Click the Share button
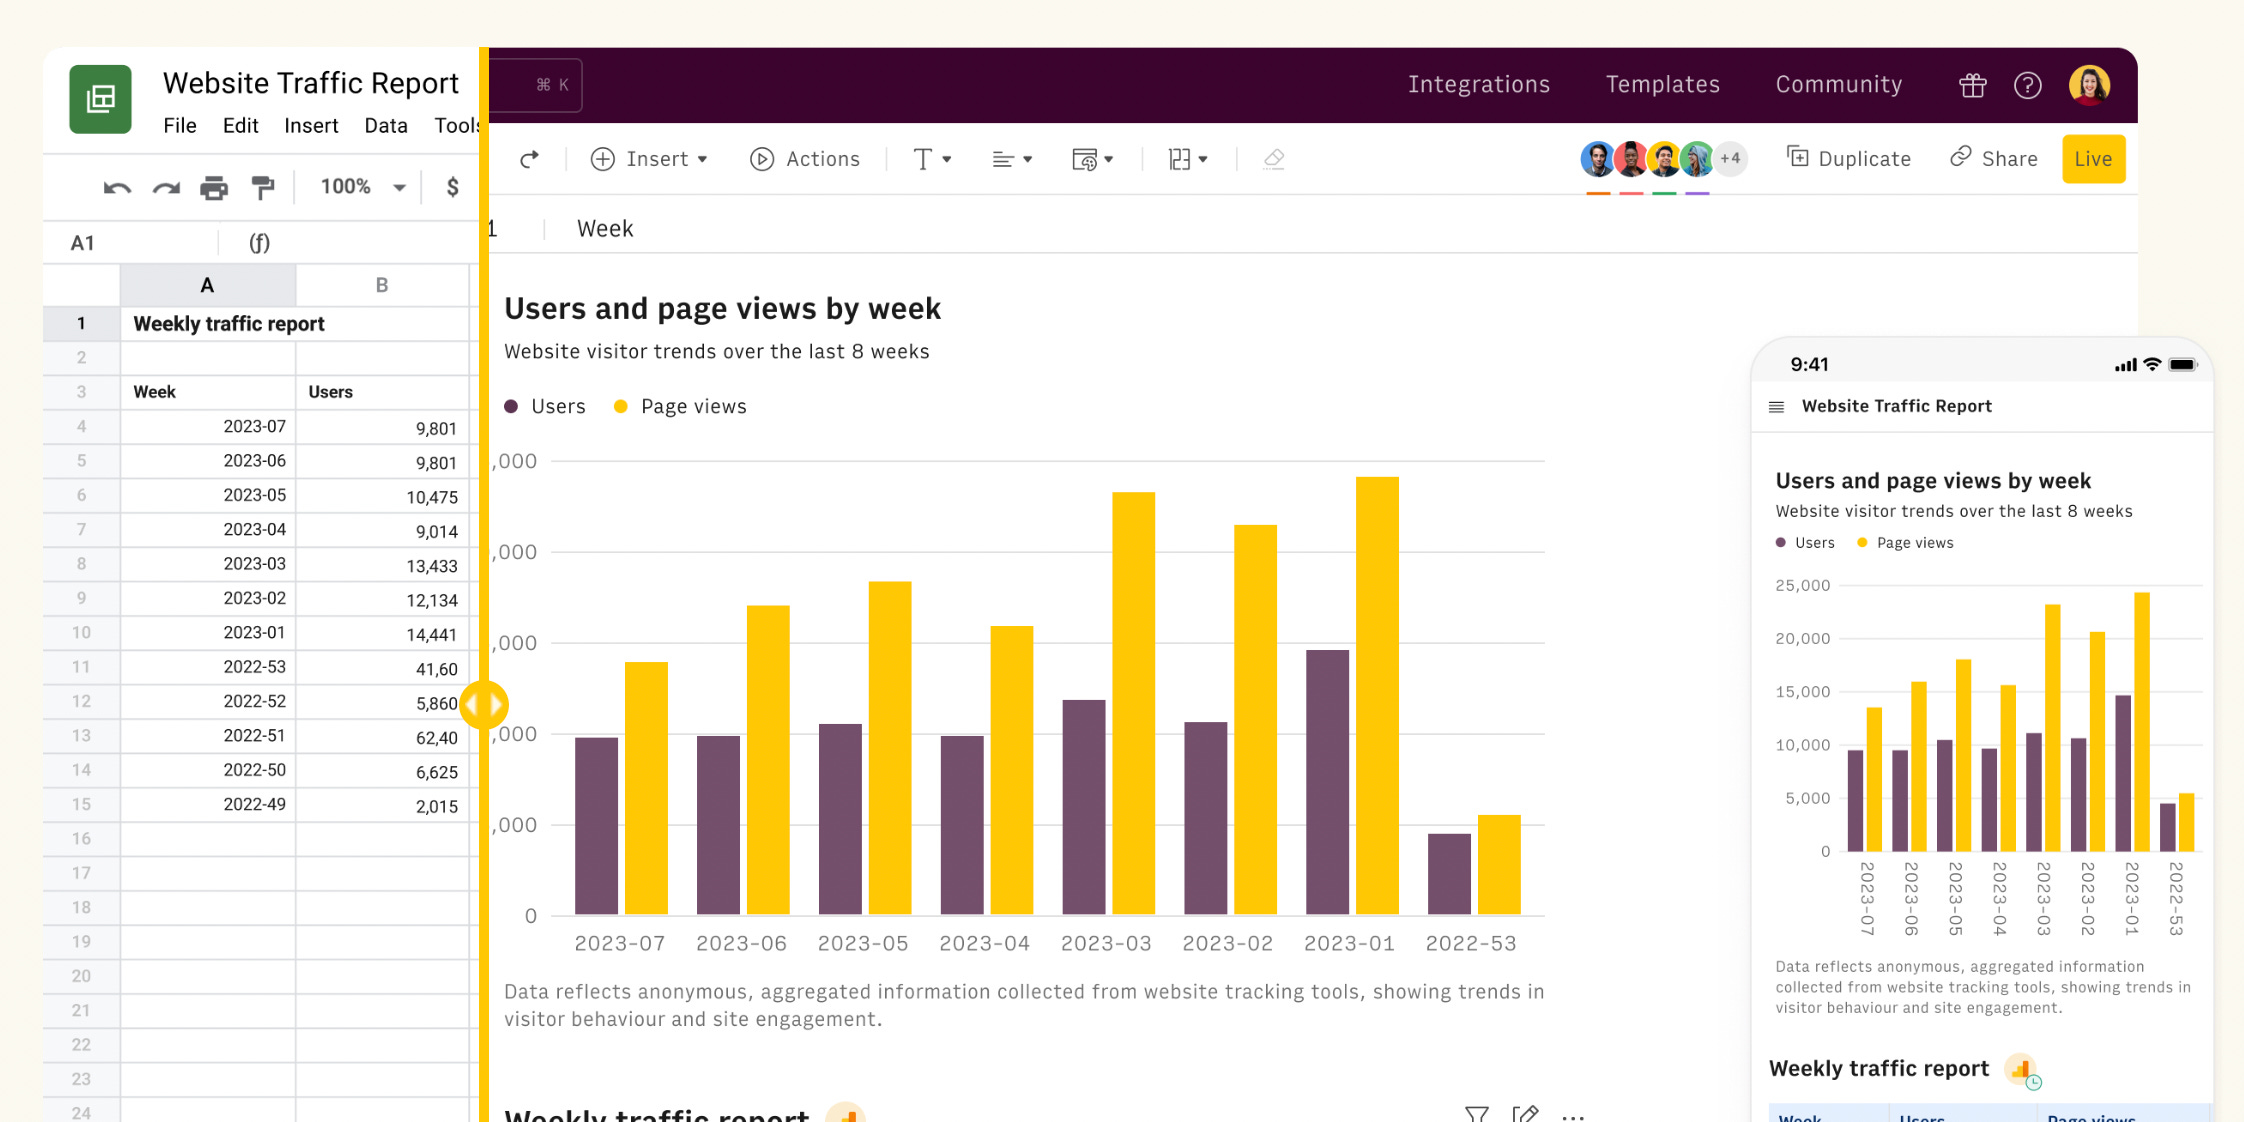 tap(1994, 159)
